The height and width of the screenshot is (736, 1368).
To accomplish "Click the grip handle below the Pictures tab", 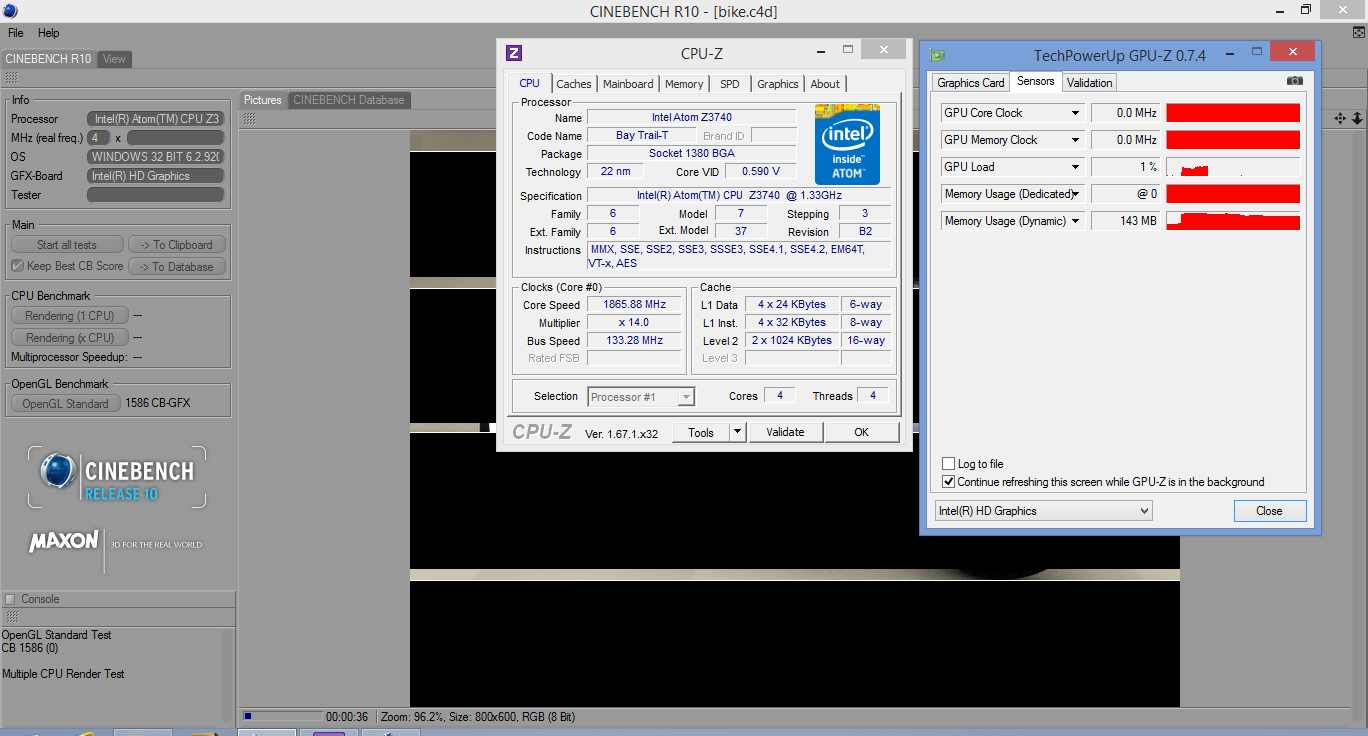I will [250, 118].
